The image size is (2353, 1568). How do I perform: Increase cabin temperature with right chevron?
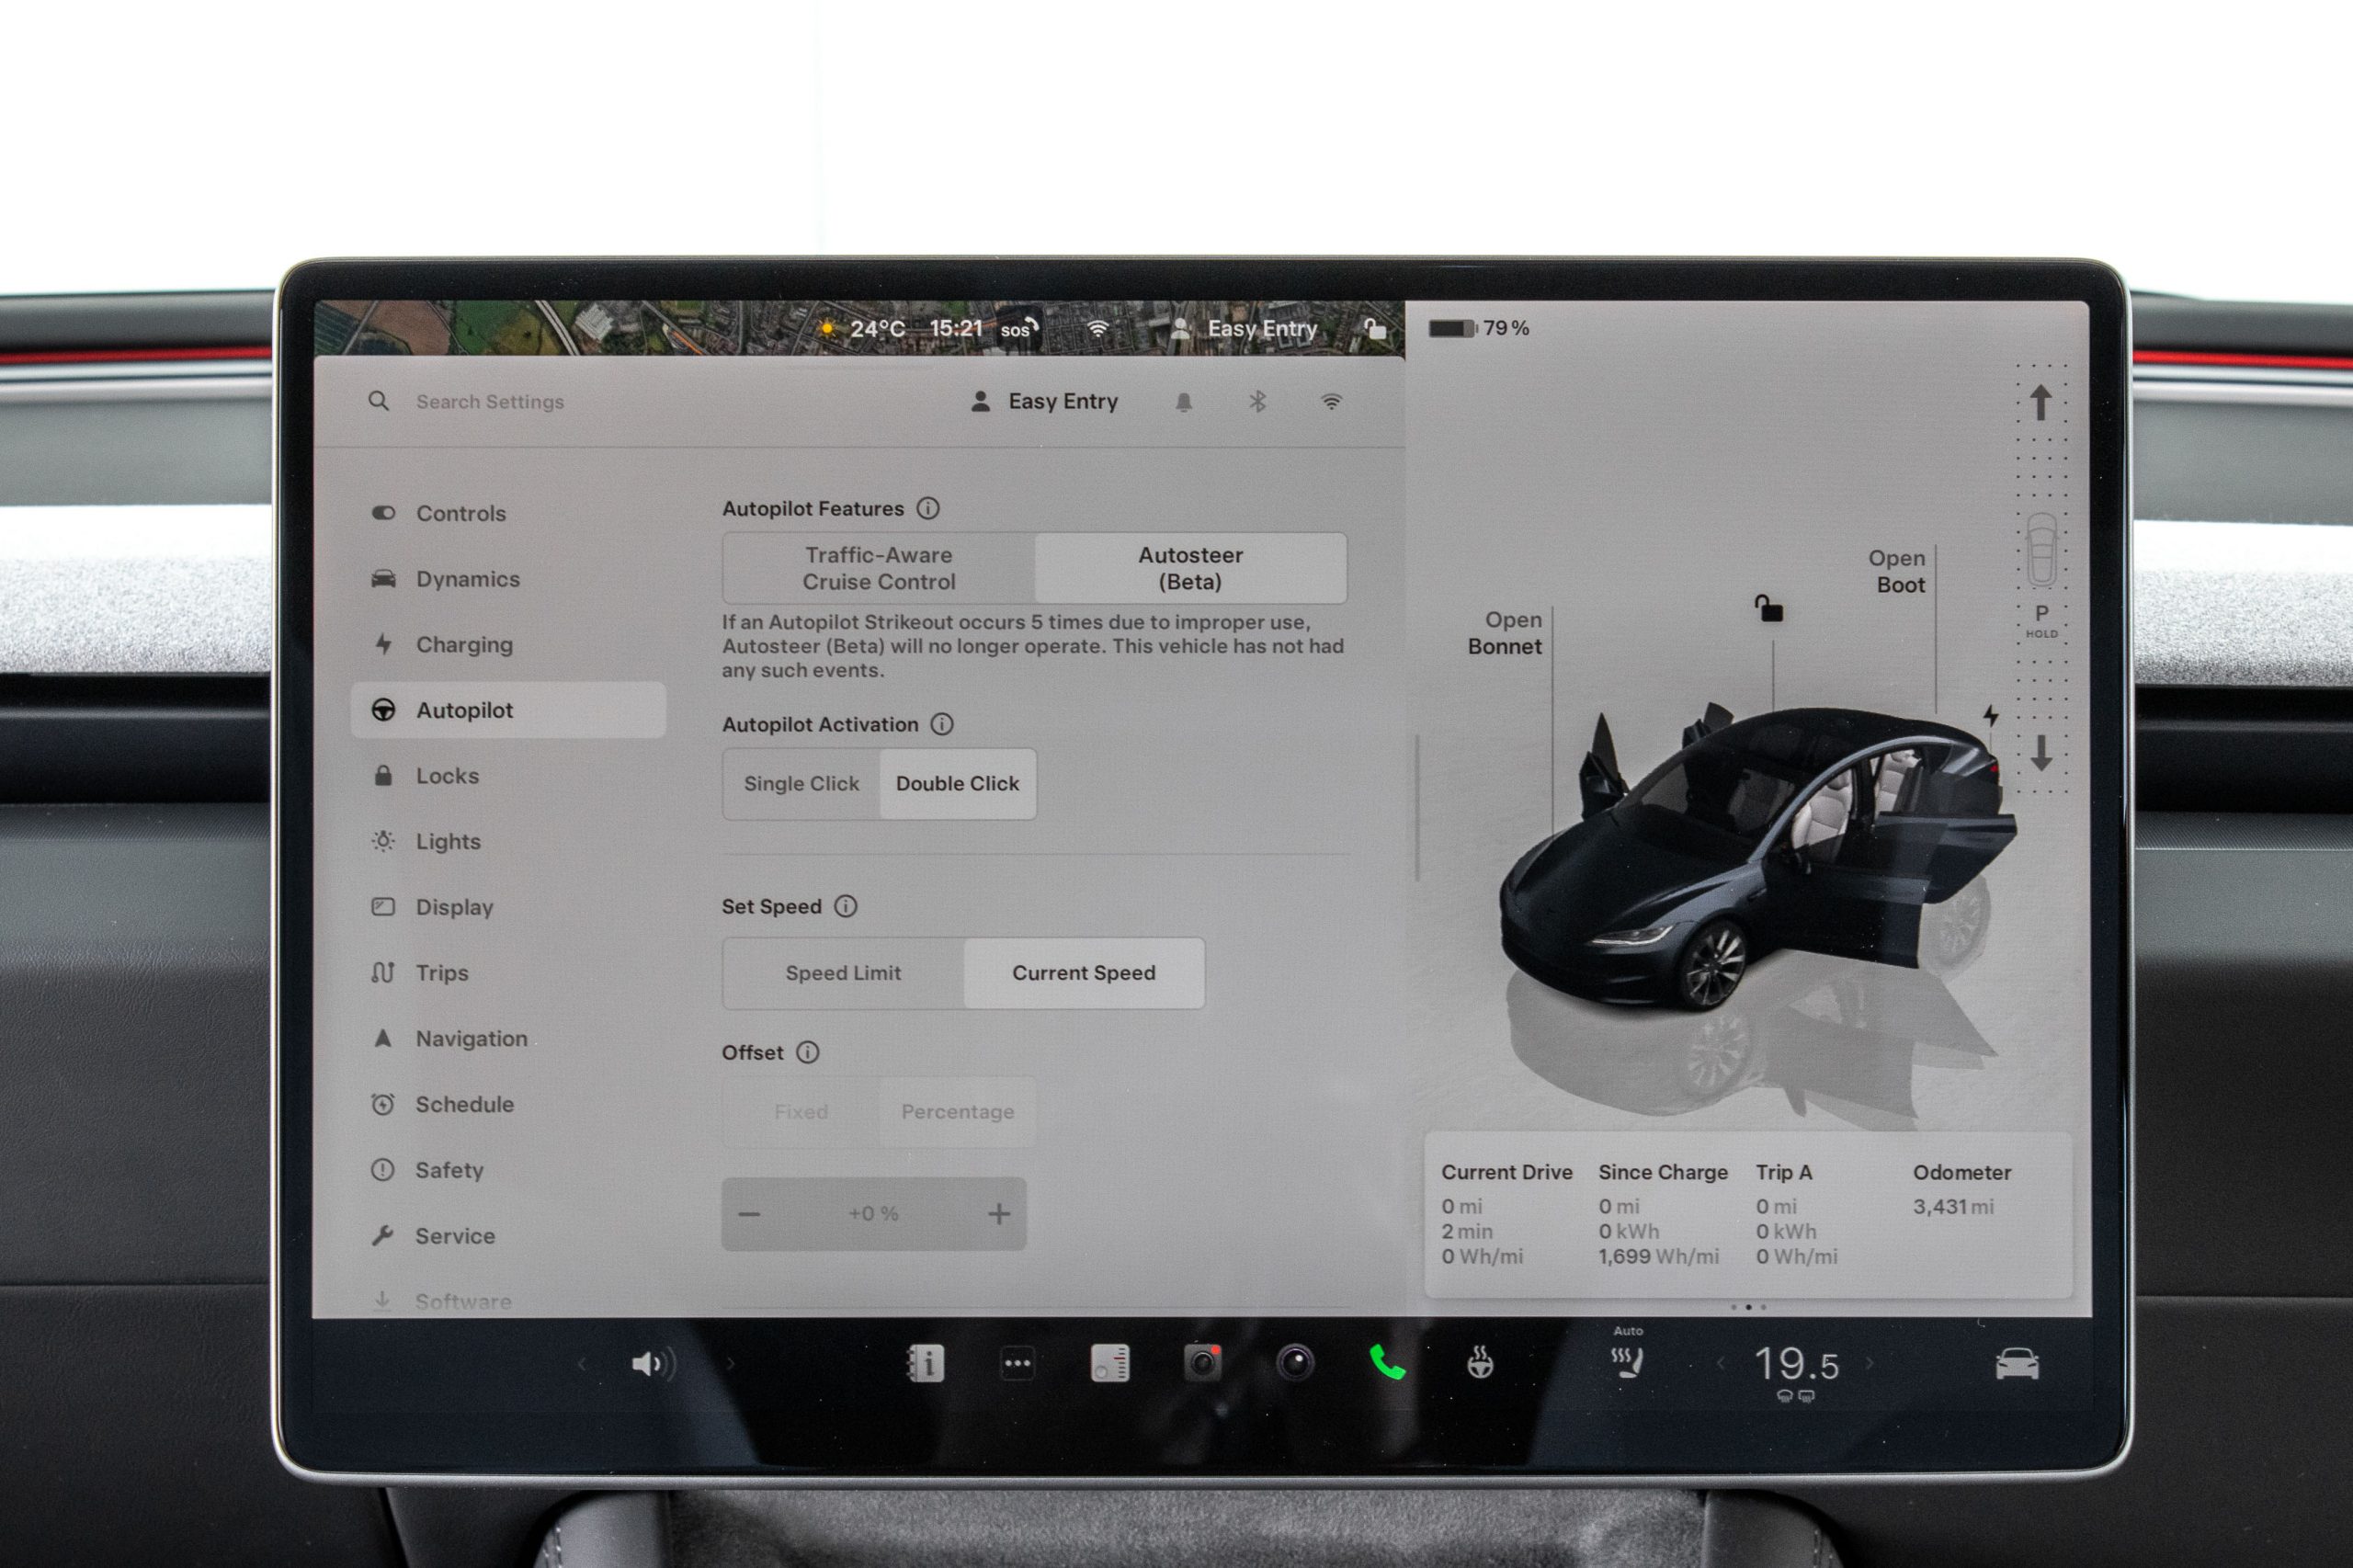pos(1869,1363)
